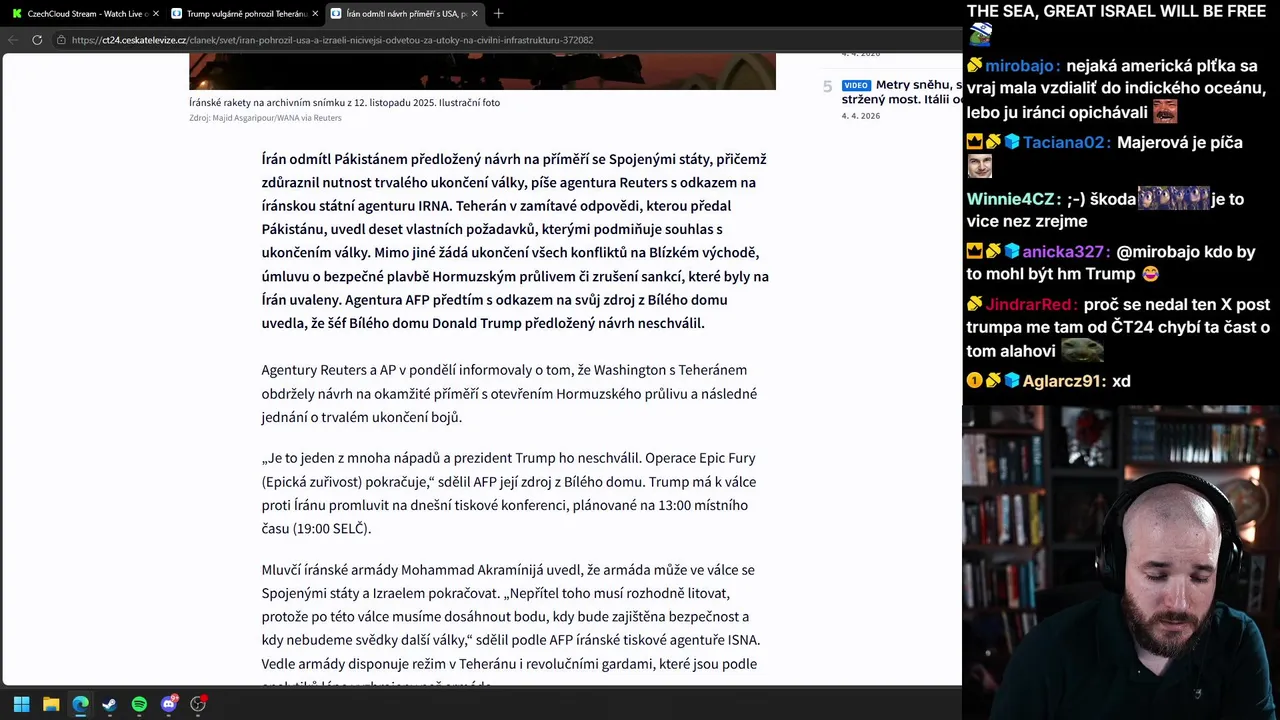This screenshot has width=1280, height=720.
Task: Close the CzechCloud Stream tab
Action: 156,13
